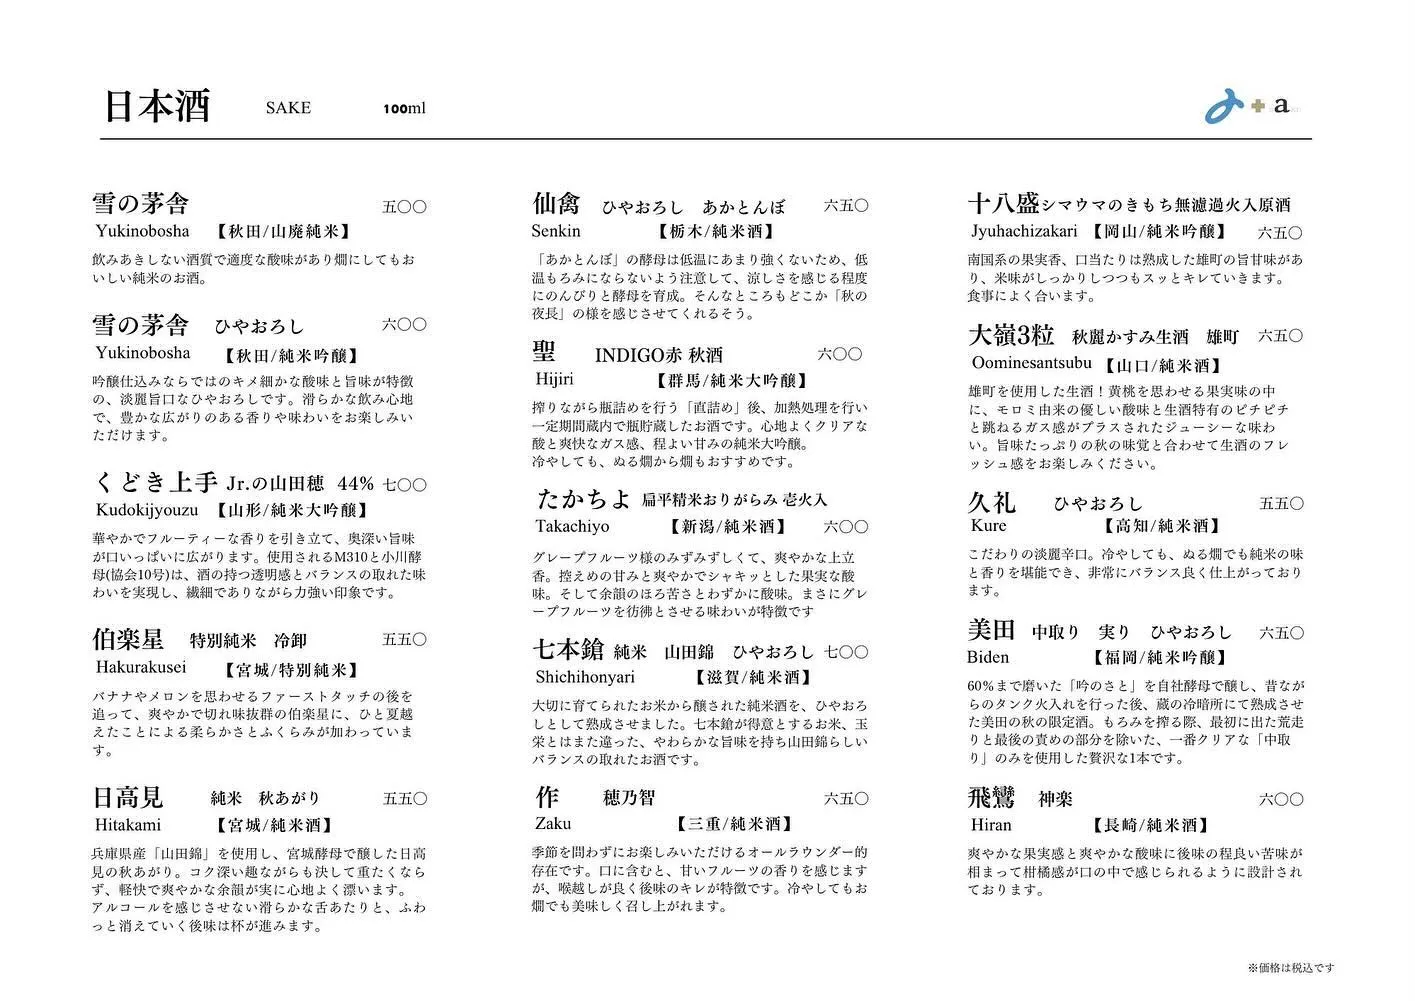Select the 久礼 ひやおろし title
The image size is (1415, 1001).
tap(1055, 503)
